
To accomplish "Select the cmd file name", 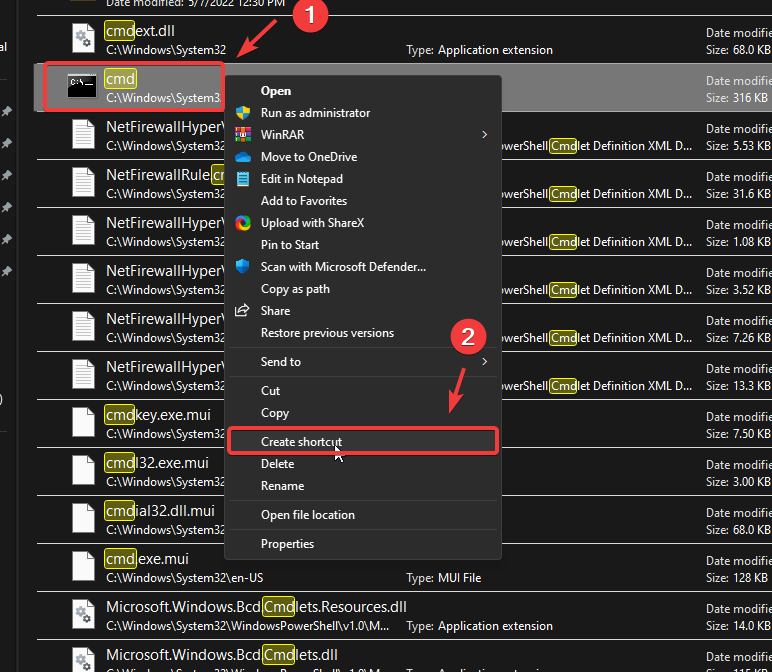I will click(x=120, y=79).
